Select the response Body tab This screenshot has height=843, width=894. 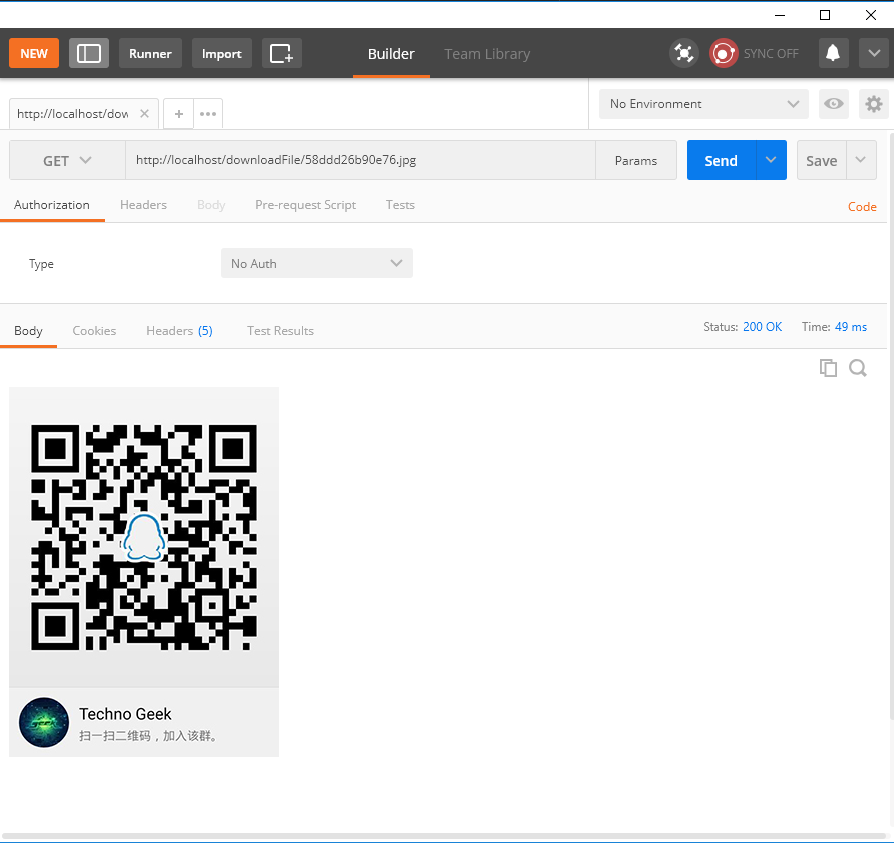[x=28, y=331]
